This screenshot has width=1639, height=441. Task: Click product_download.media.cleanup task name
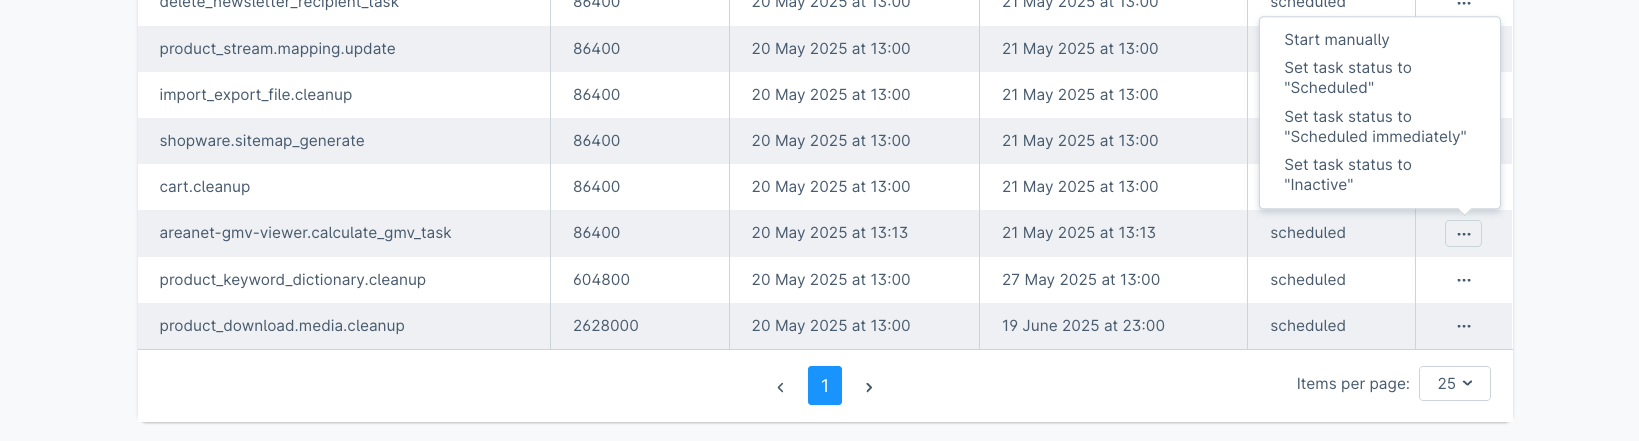[282, 326]
